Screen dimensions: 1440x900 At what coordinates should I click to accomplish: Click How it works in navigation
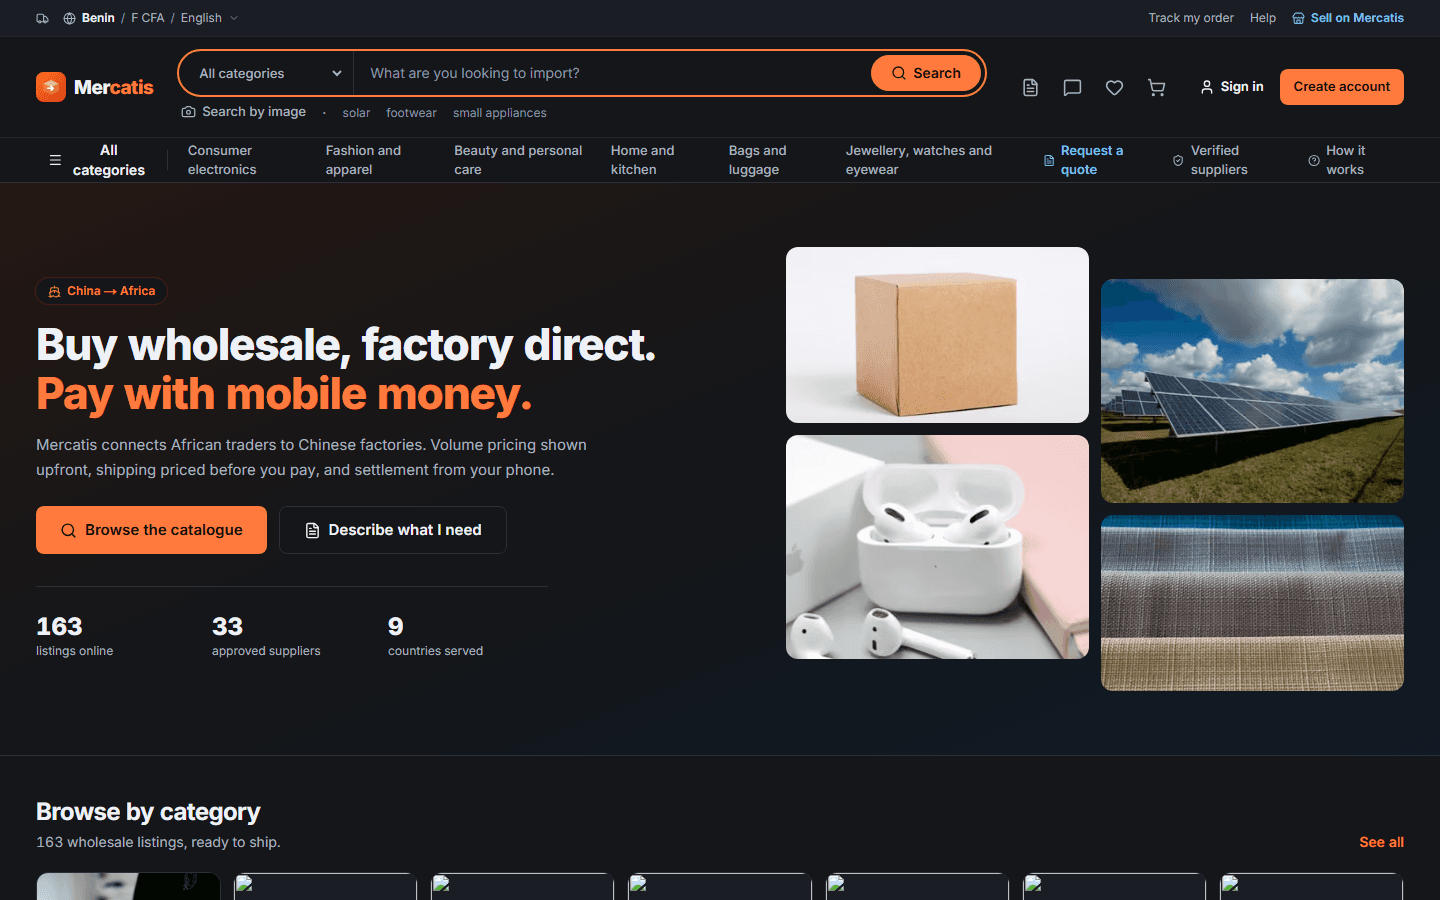click(x=1337, y=160)
